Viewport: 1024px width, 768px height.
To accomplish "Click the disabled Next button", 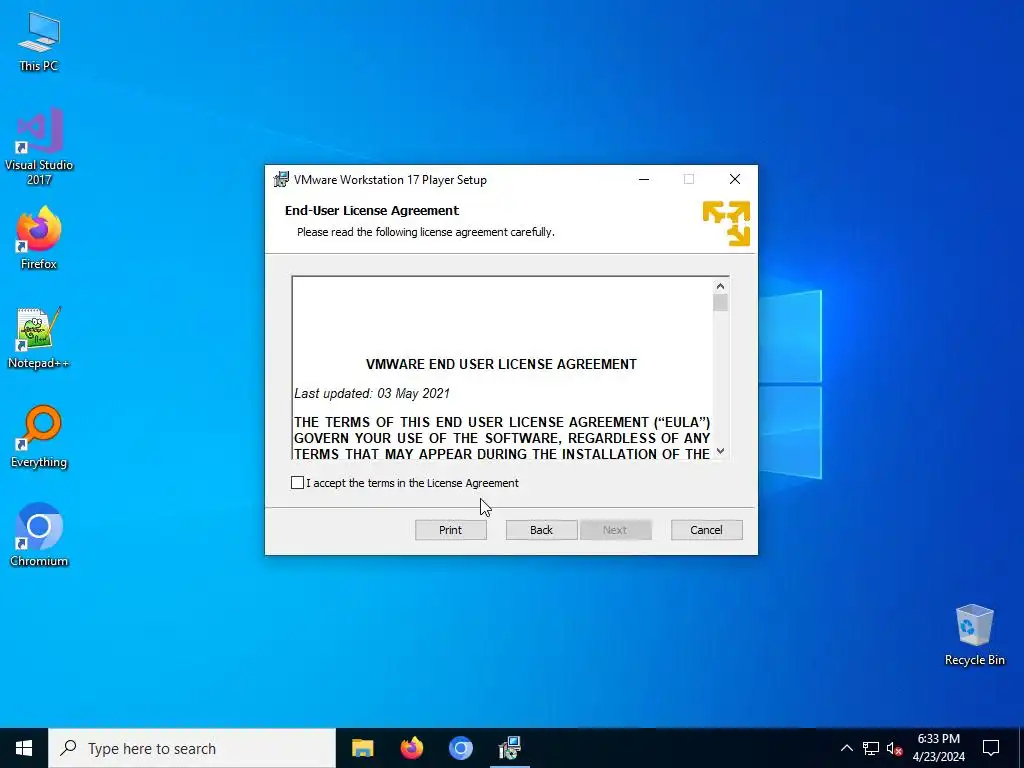I will tap(615, 530).
